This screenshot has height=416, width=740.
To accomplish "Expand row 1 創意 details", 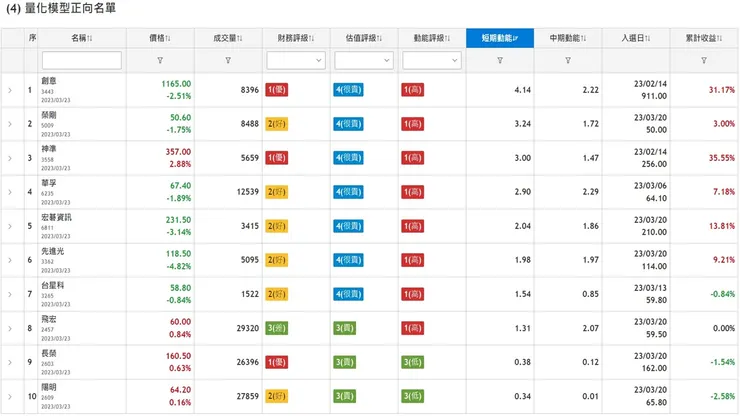I will click(10, 90).
